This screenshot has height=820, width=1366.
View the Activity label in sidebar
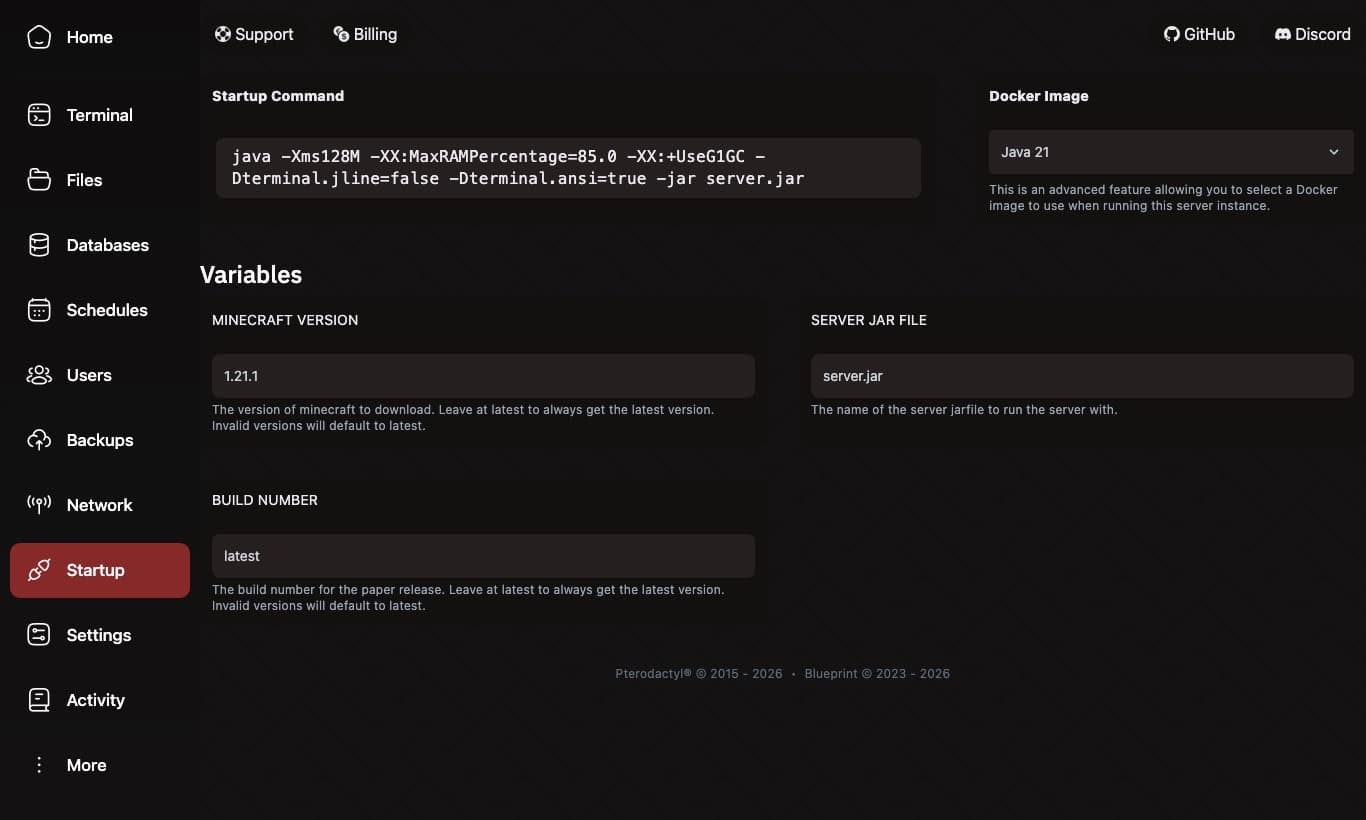point(96,700)
